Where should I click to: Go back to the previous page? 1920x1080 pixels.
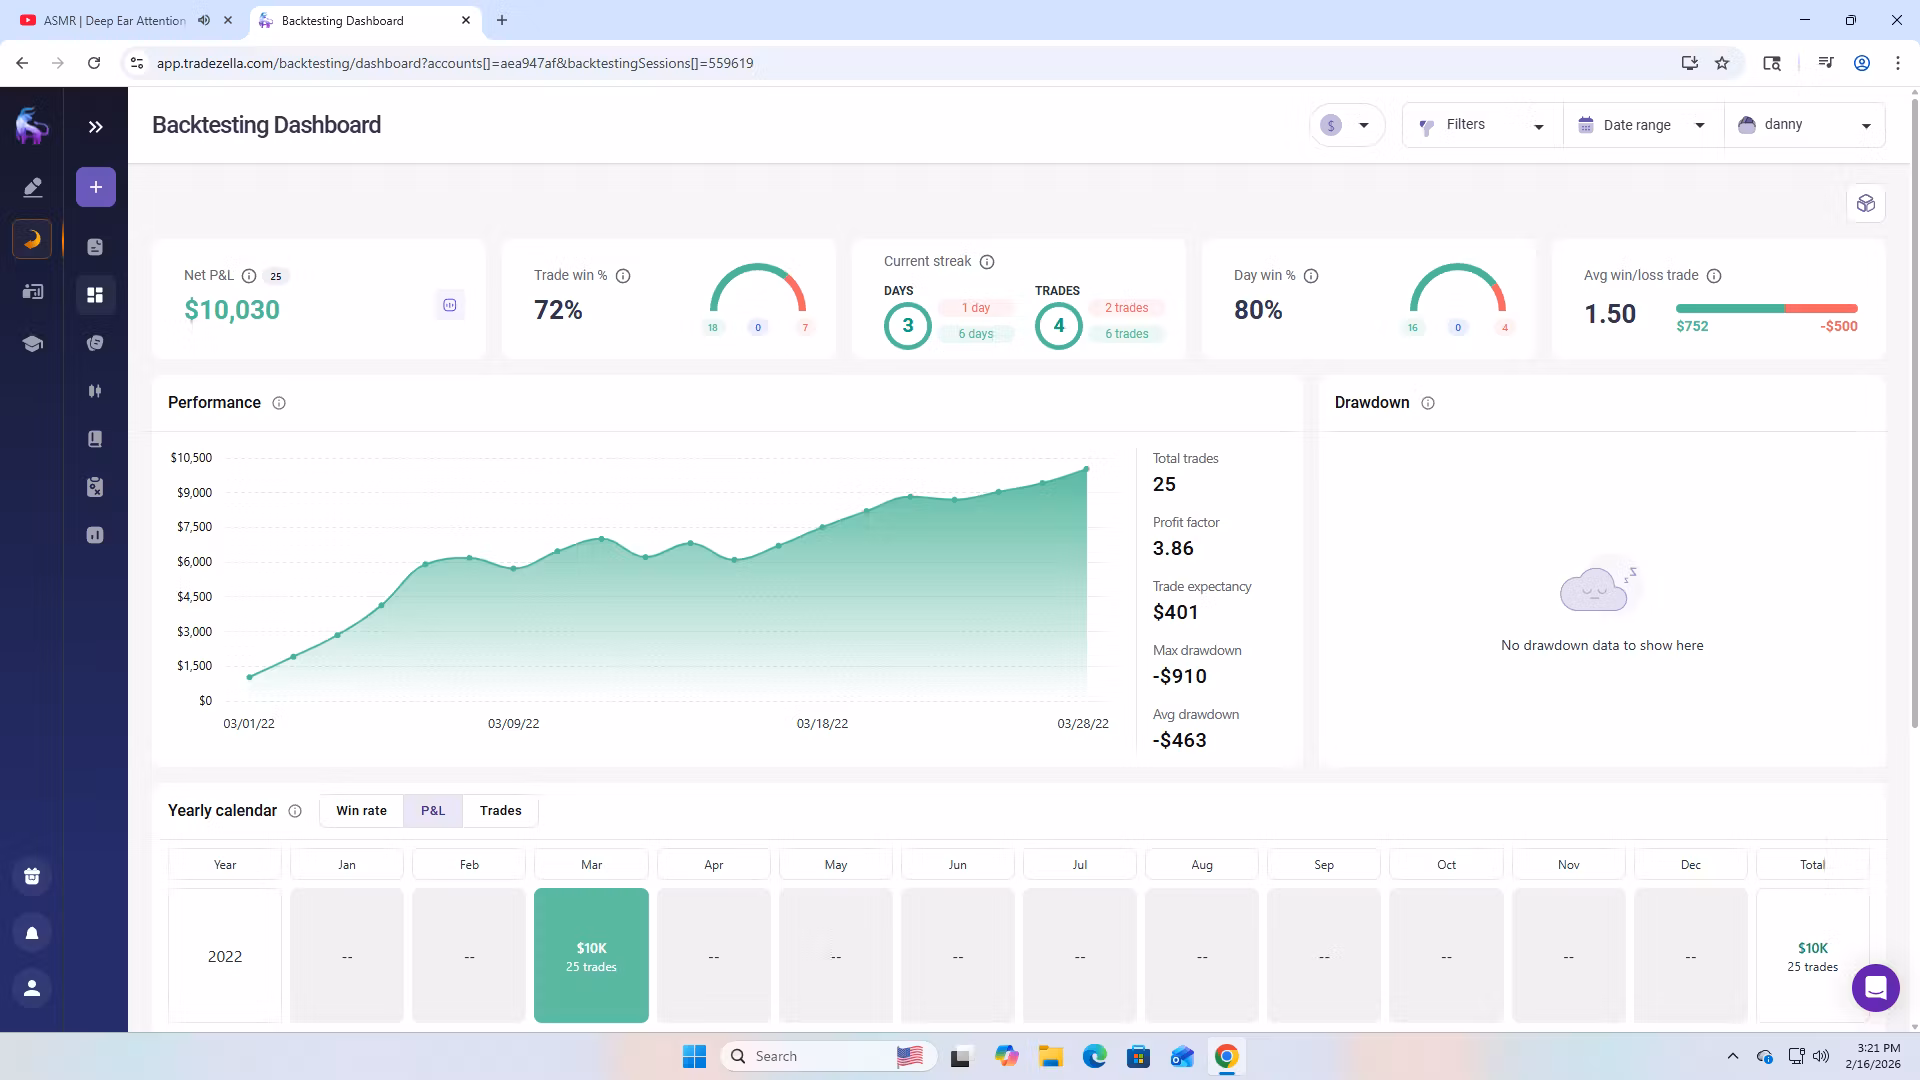[22, 63]
